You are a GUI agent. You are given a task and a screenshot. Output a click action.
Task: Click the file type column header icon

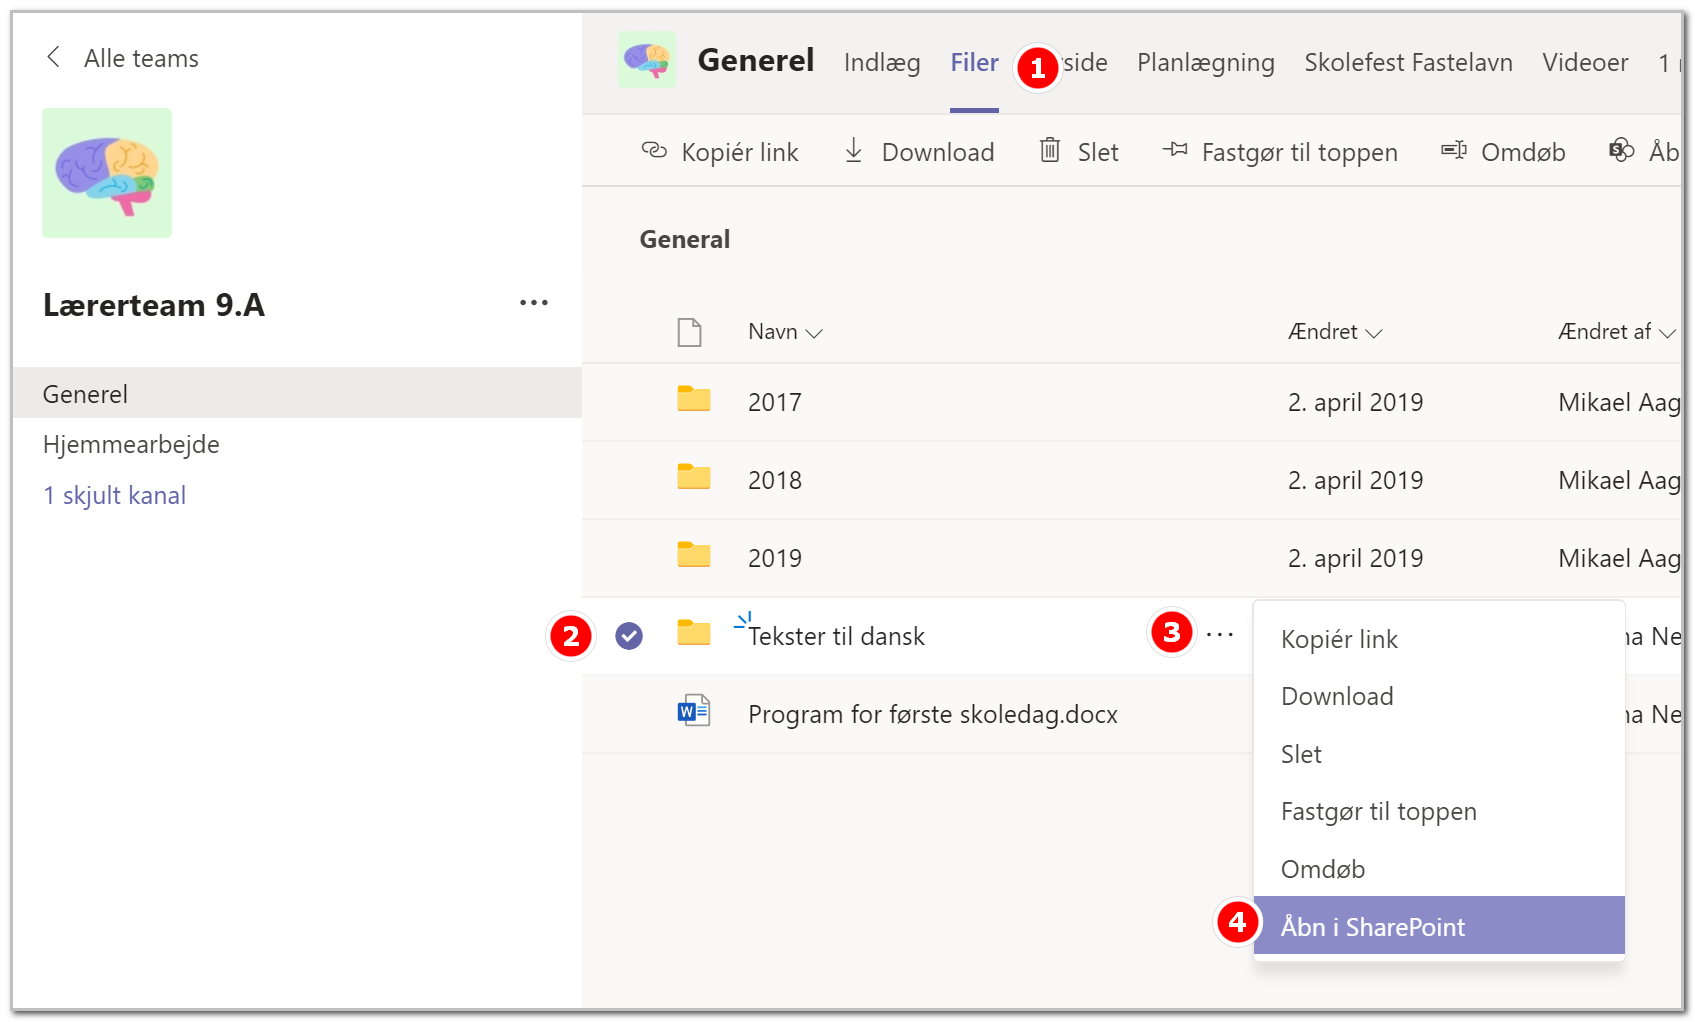690,331
